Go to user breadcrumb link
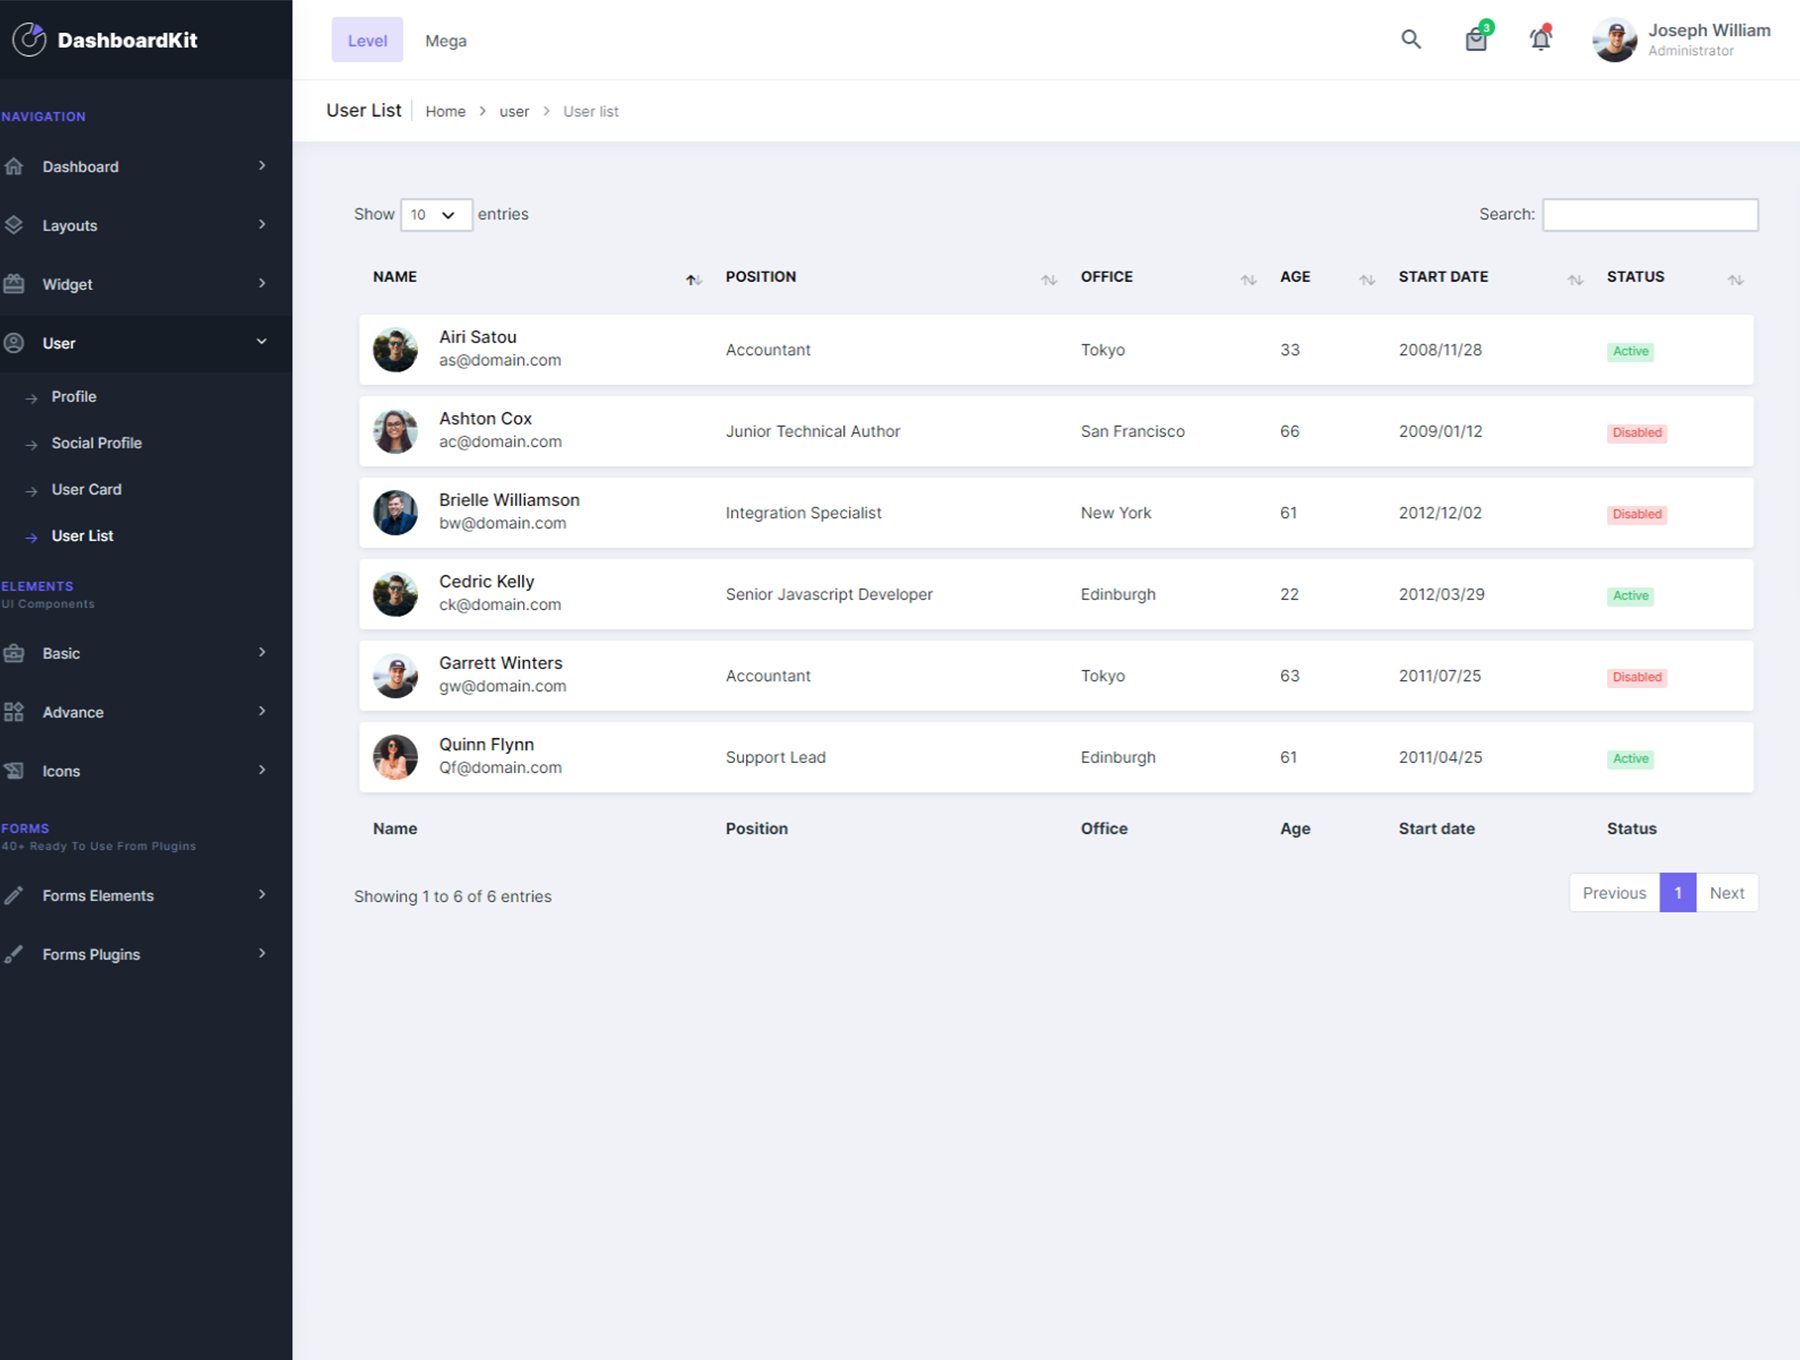Image resolution: width=1800 pixels, height=1360 pixels. pyautogui.click(x=514, y=111)
